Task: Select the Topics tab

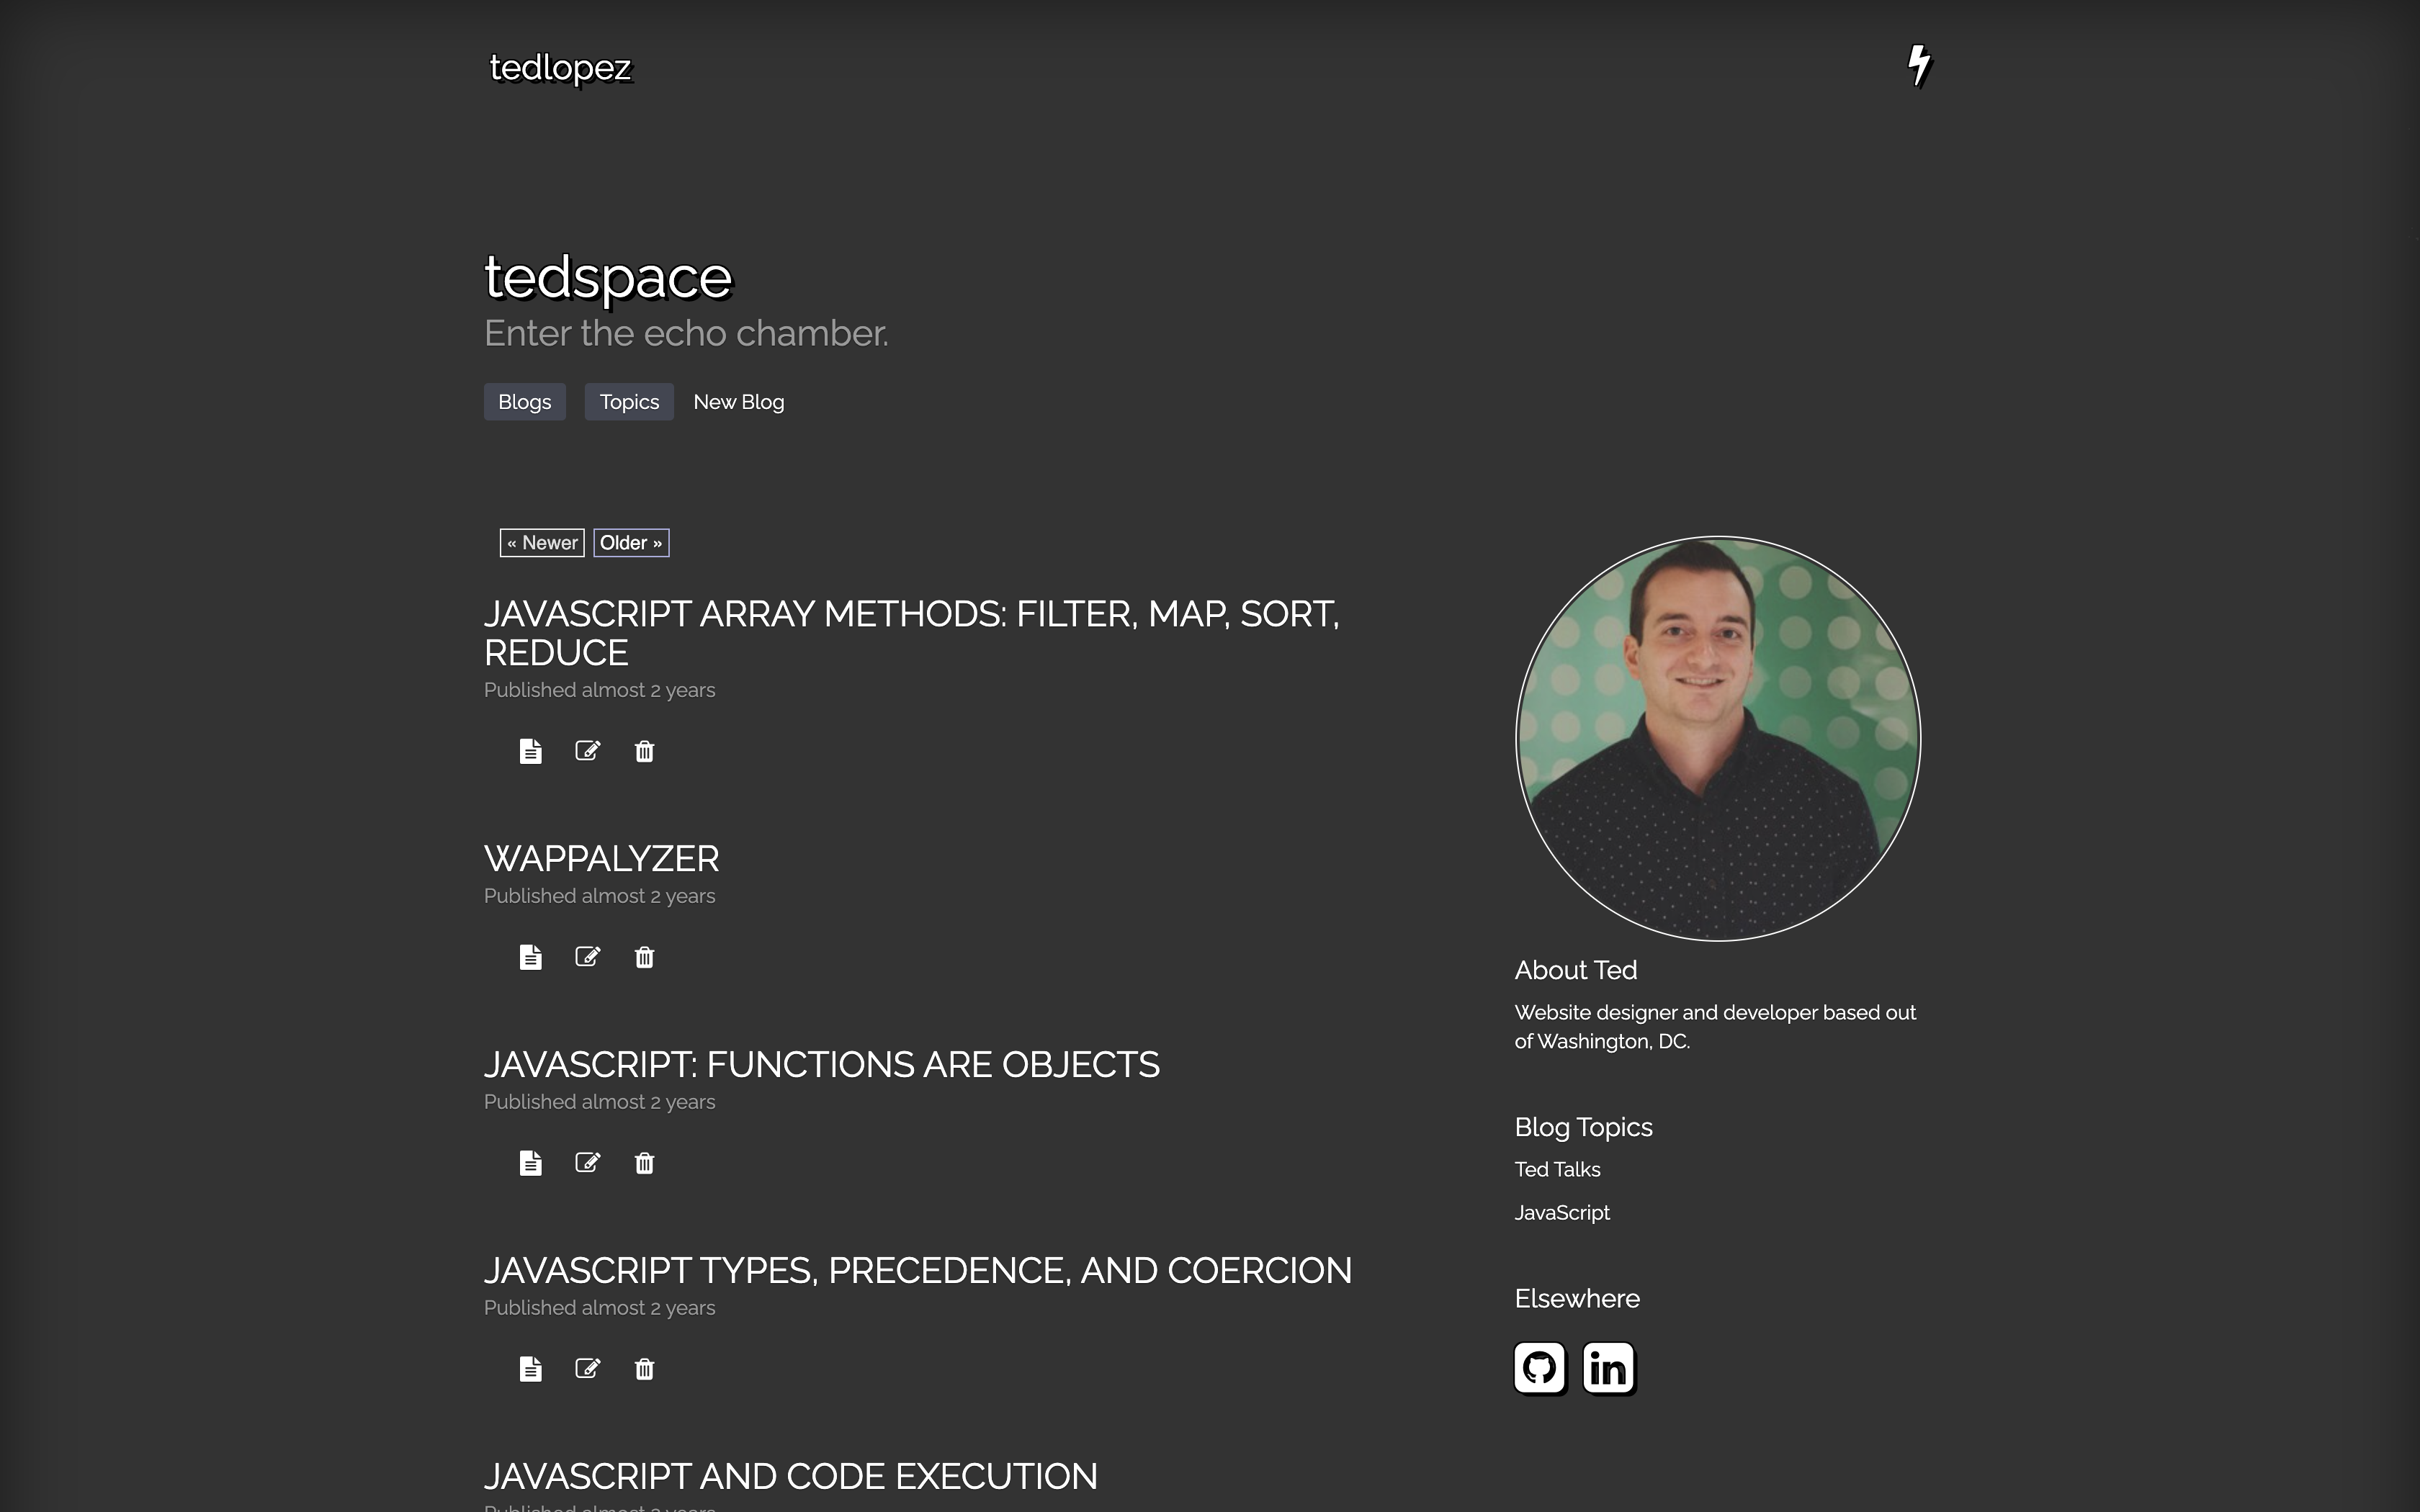Action: coord(629,402)
